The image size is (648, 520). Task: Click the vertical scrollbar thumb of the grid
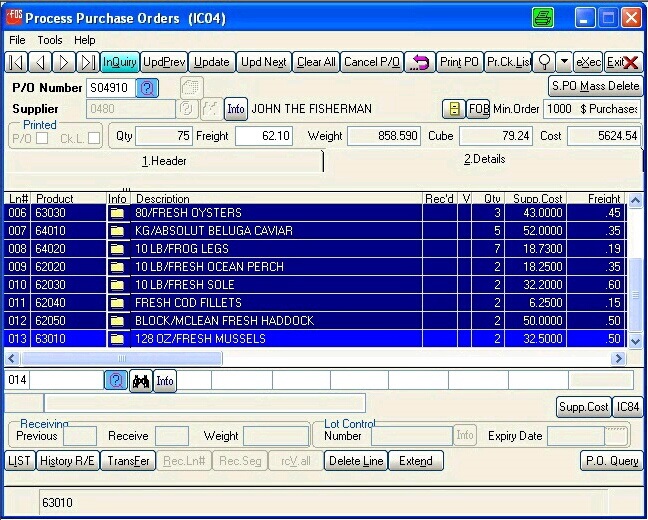click(x=635, y=294)
